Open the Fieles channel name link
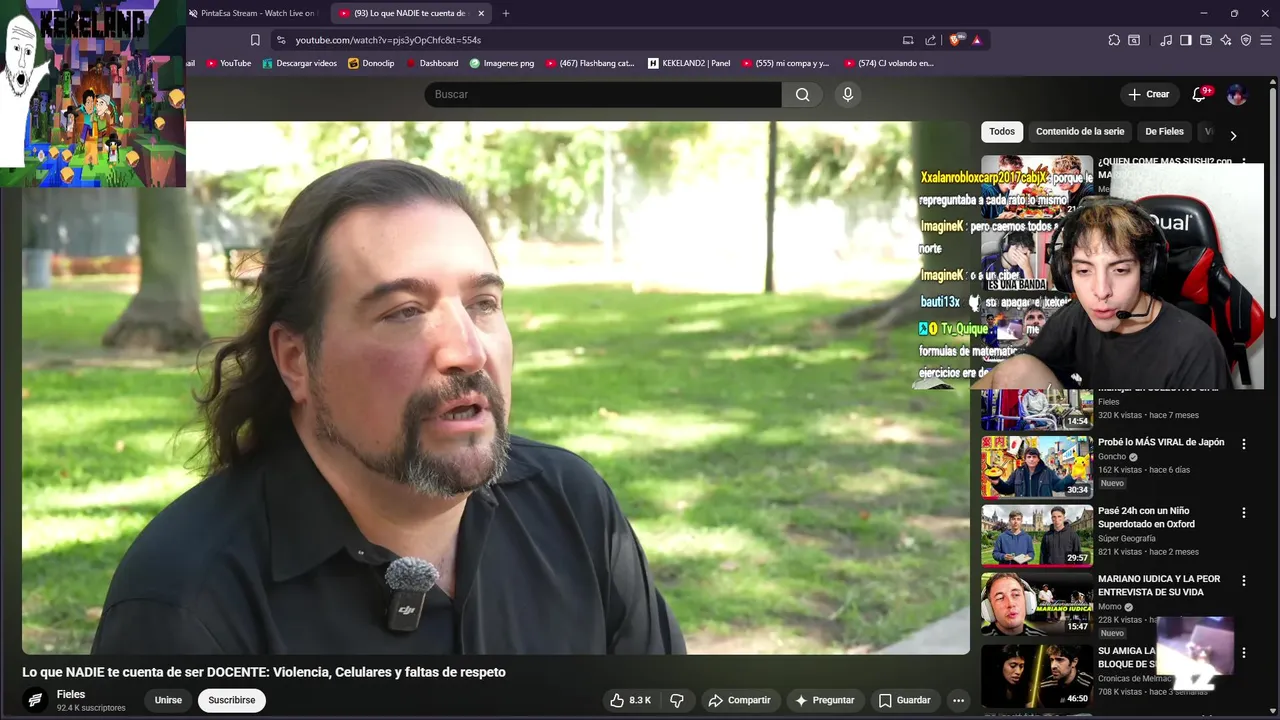 [x=71, y=694]
